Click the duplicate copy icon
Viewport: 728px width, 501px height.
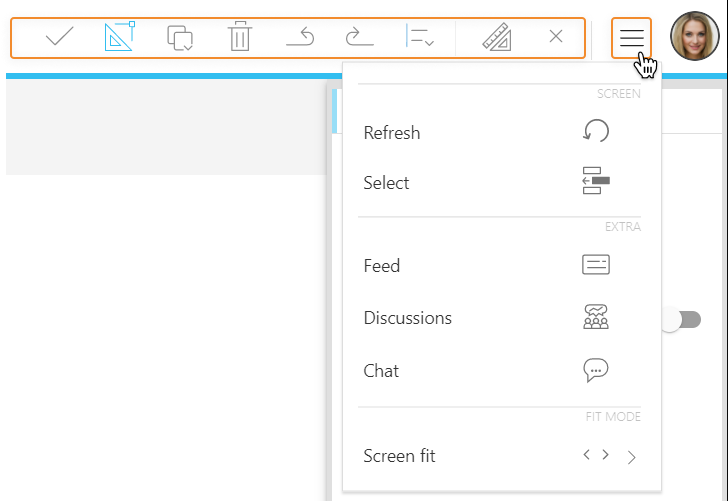(x=180, y=38)
